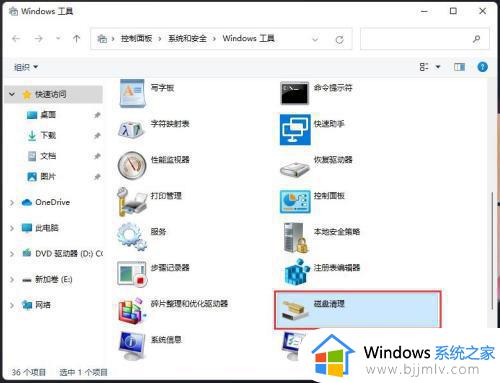The image size is (500, 383).
Task: Click the address bar home icon
Action: click(102, 39)
